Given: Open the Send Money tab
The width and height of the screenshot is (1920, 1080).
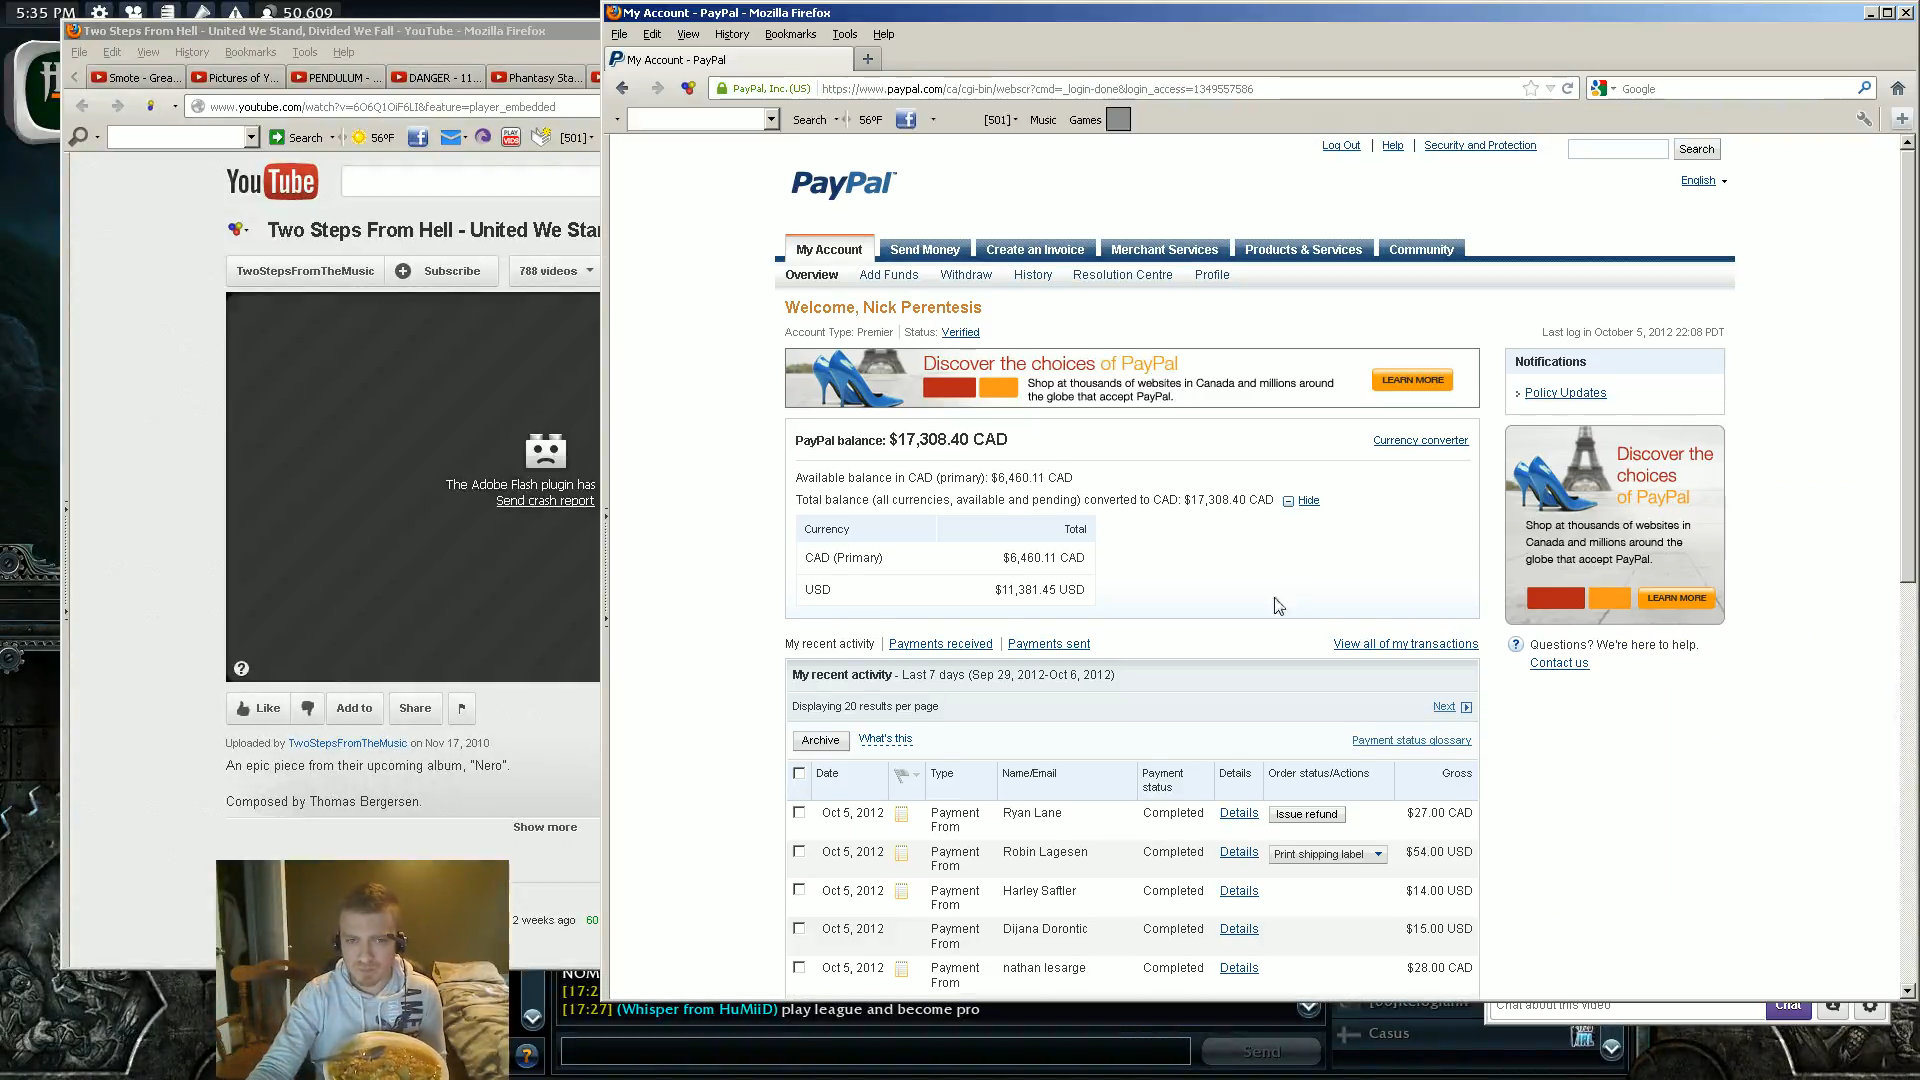Looking at the screenshot, I should pos(924,249).
